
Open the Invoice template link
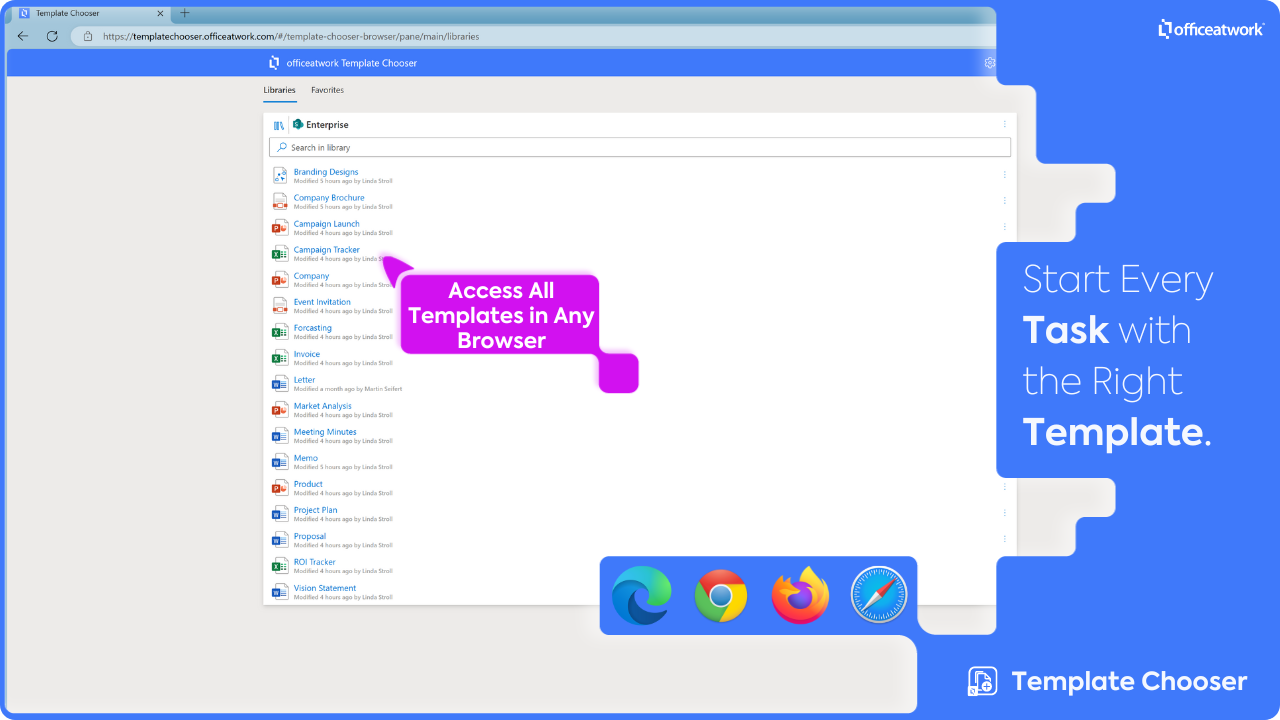click(x=307, y=354)
